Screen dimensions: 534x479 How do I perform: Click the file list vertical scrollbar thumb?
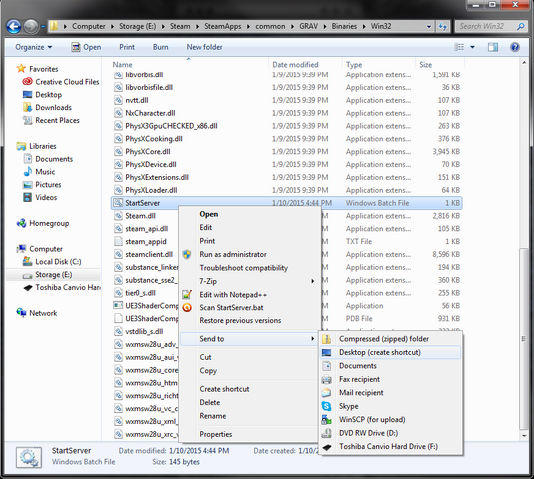click(x=524, y=338)
